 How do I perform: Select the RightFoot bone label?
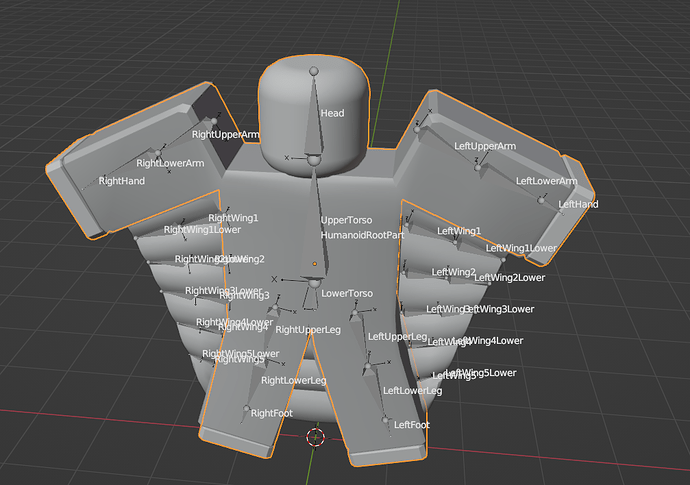coord(272,413)
